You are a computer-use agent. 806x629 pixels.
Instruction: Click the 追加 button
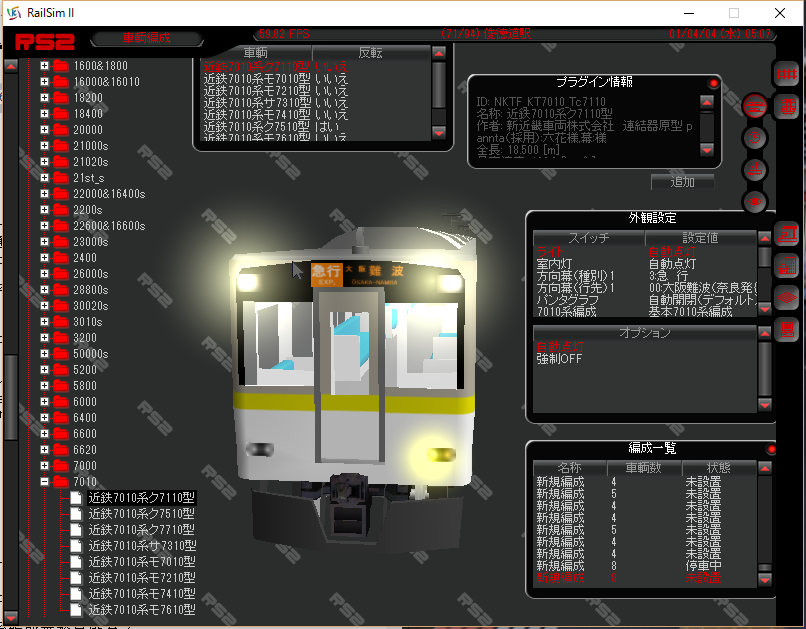click(682, 182)
